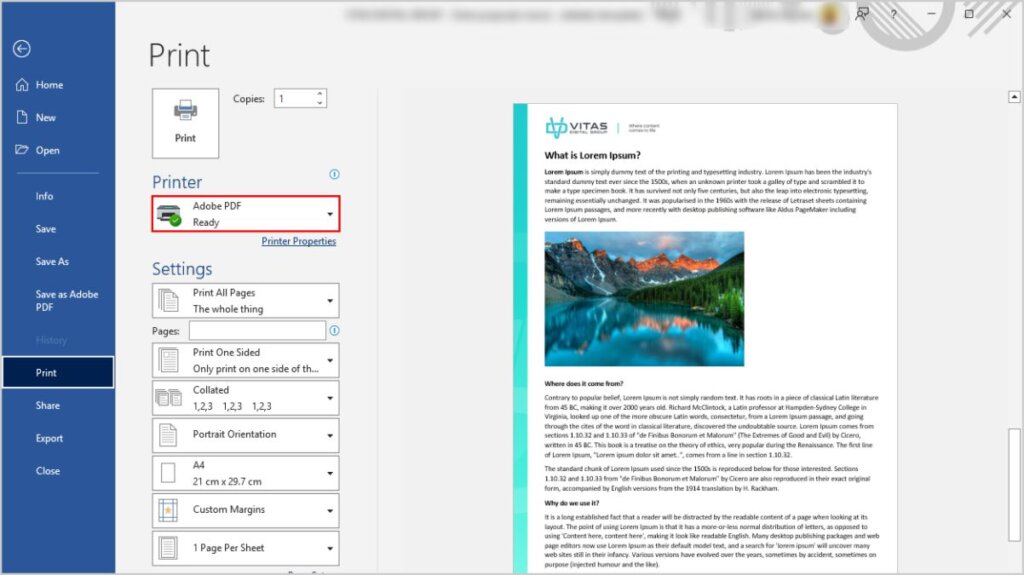This screenshot has width=1024, height=575.
Task: Click the 'Copies:' label
Action: click(249, 99)
